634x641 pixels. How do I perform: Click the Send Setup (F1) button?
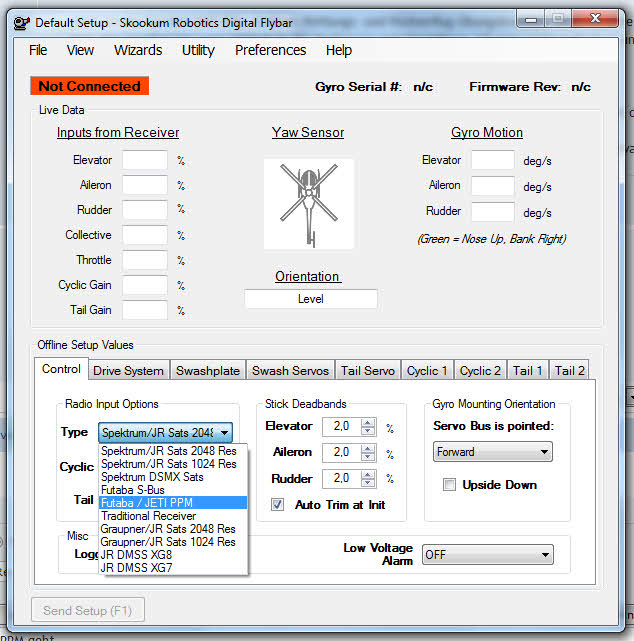click(x=88, y=610)
